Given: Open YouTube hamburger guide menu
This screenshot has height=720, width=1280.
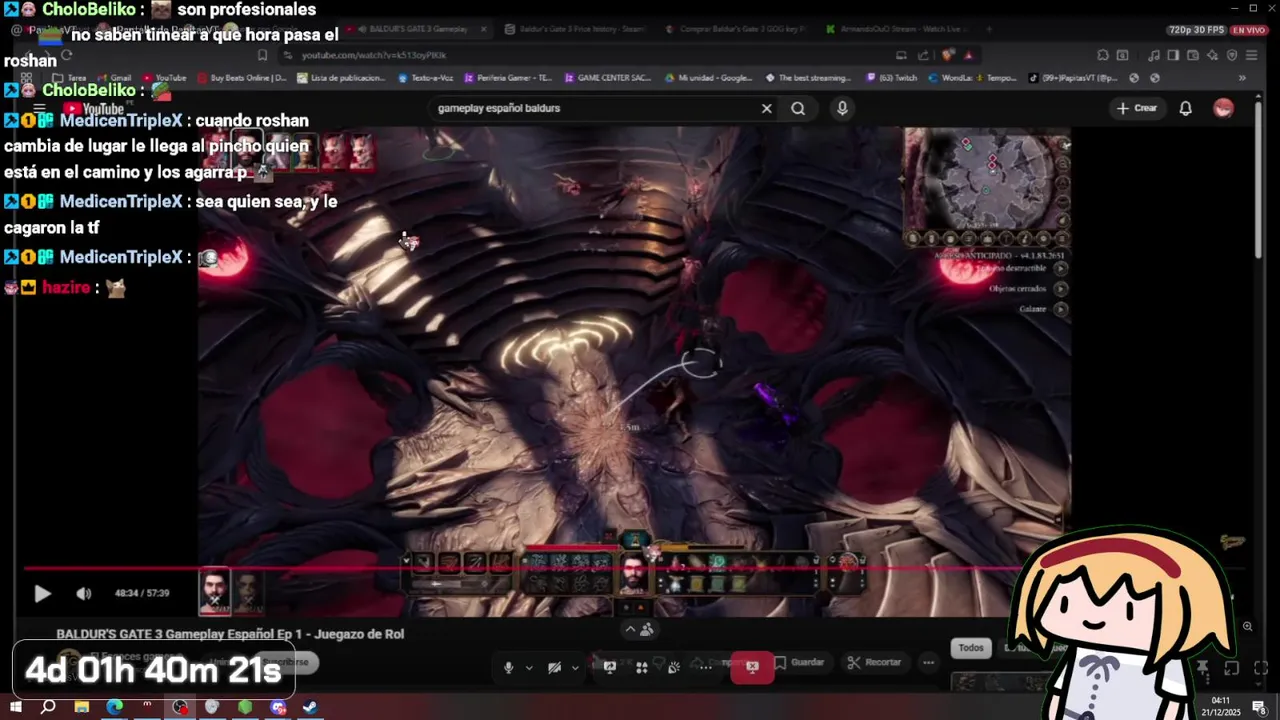Looking at the screenshot, I should pyautogui.click(x=39, y=108).
